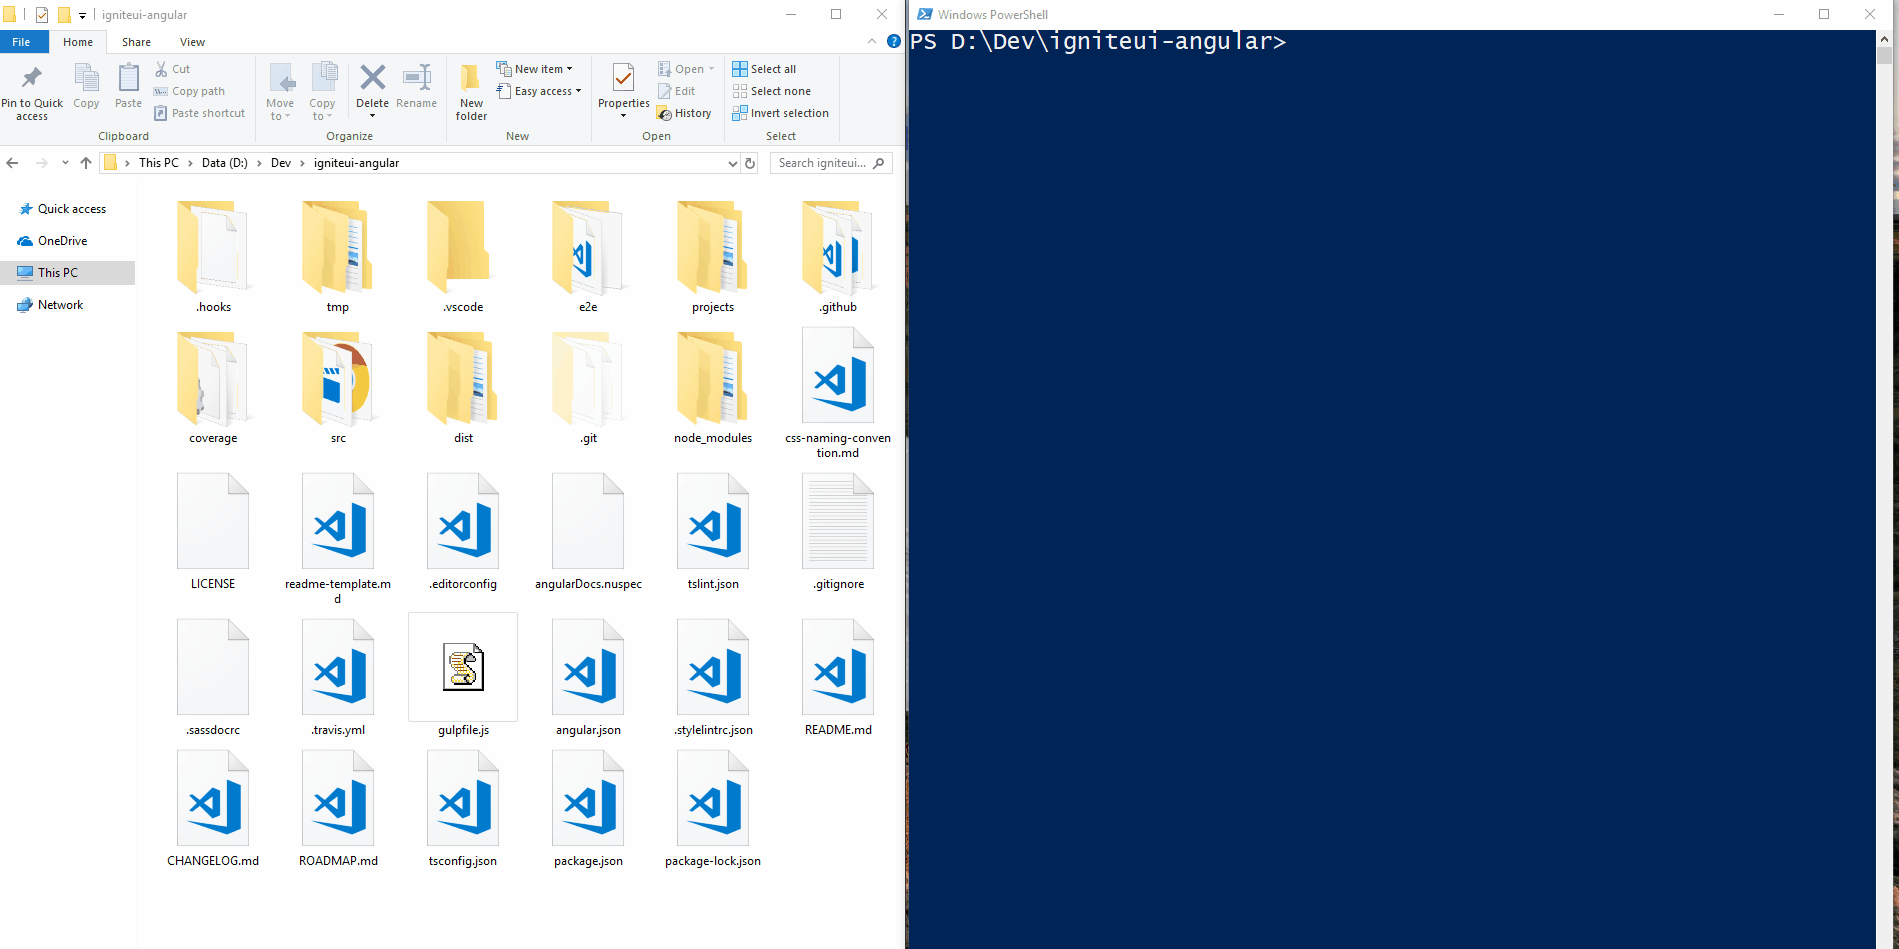Viewport: 1899px width, 949px height.
Task: Click the Edit ribbon item
Action: pyautogui.click(x=676, y=91)
